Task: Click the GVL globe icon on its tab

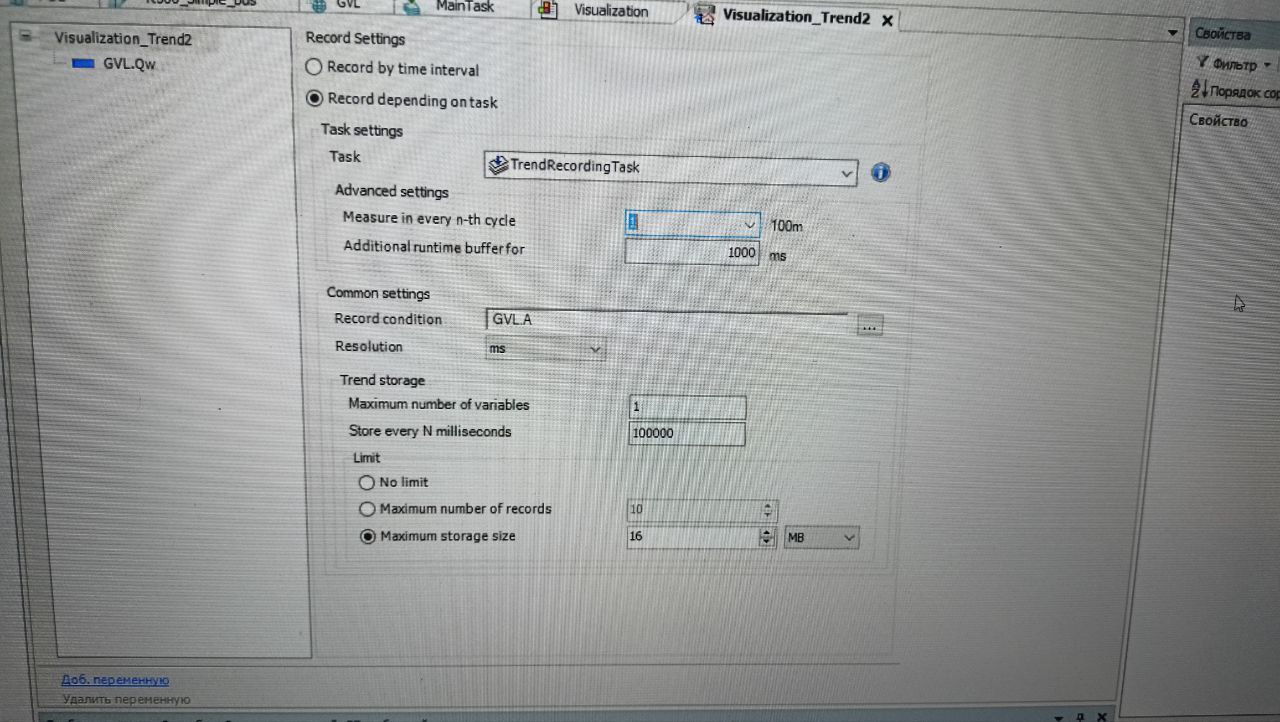Action: tap(318, 6)
